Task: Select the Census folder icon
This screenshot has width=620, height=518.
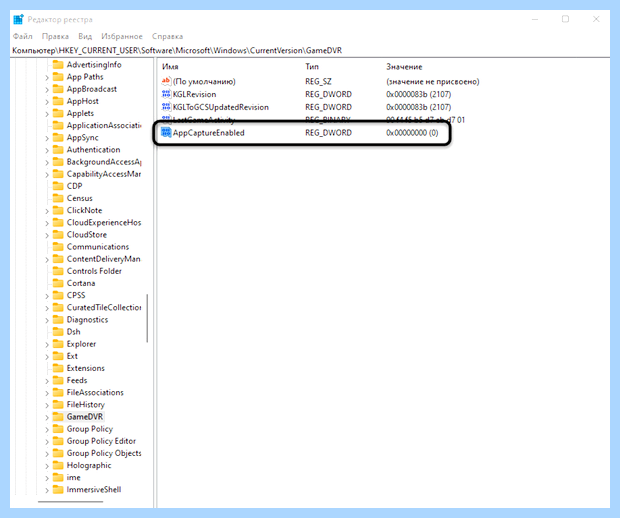Action: (x=58, y=198)
